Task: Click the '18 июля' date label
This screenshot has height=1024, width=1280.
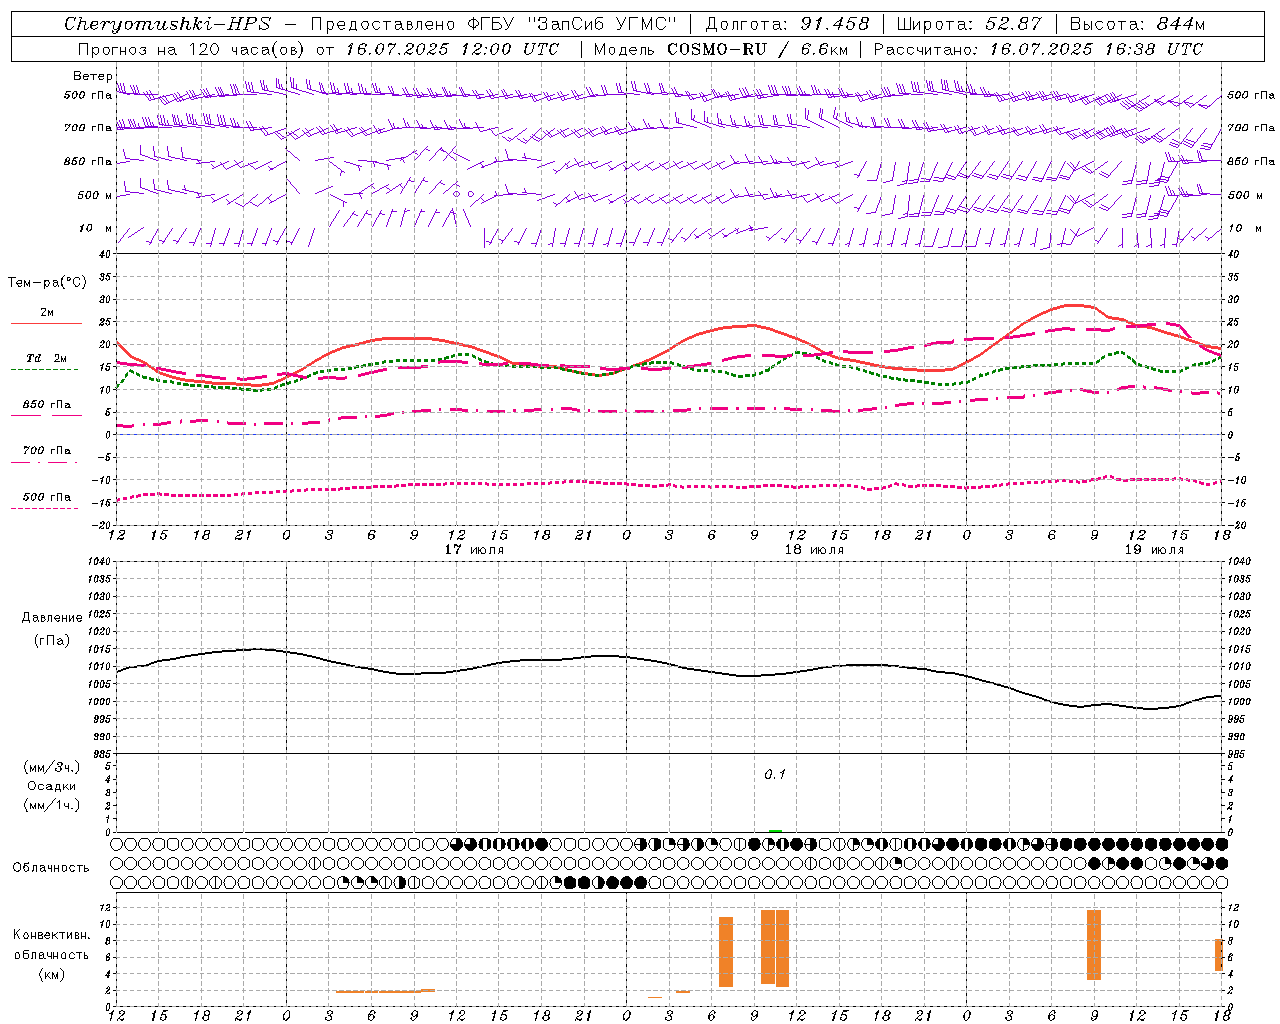Action: 814,550
